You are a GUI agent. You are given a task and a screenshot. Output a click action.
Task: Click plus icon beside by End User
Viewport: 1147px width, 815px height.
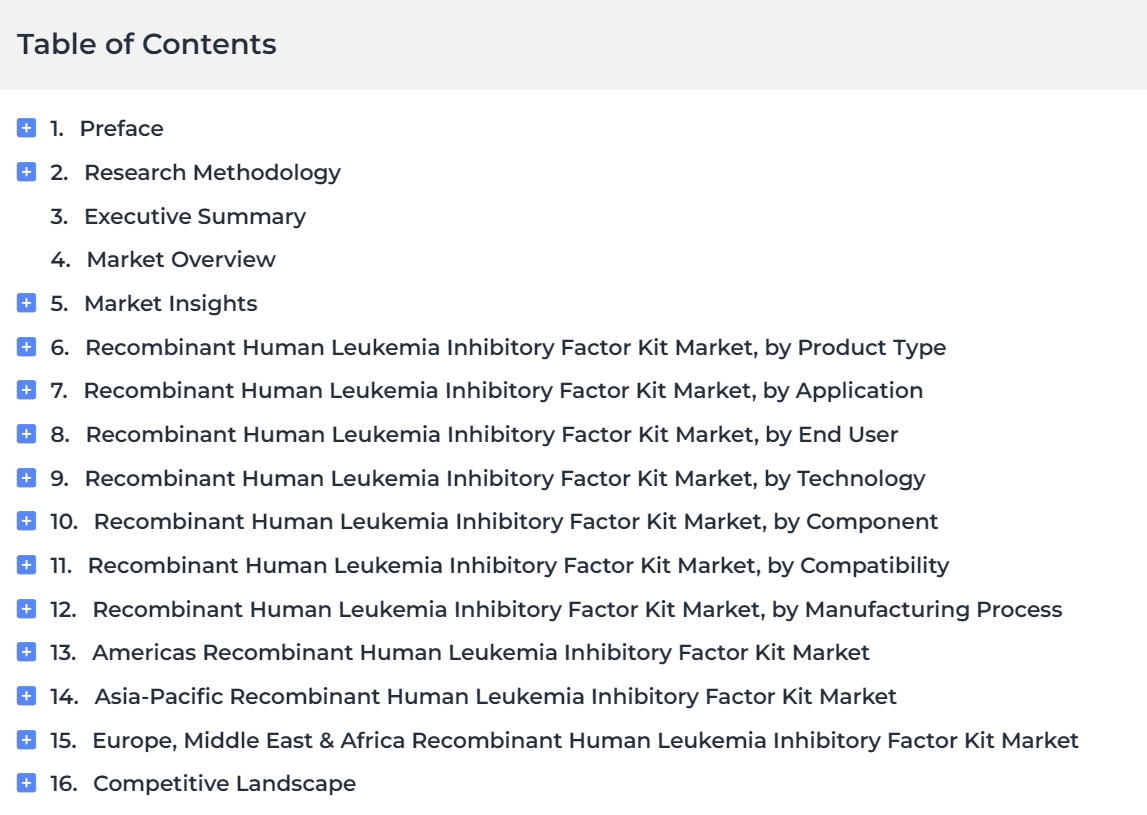coord(26,434)
